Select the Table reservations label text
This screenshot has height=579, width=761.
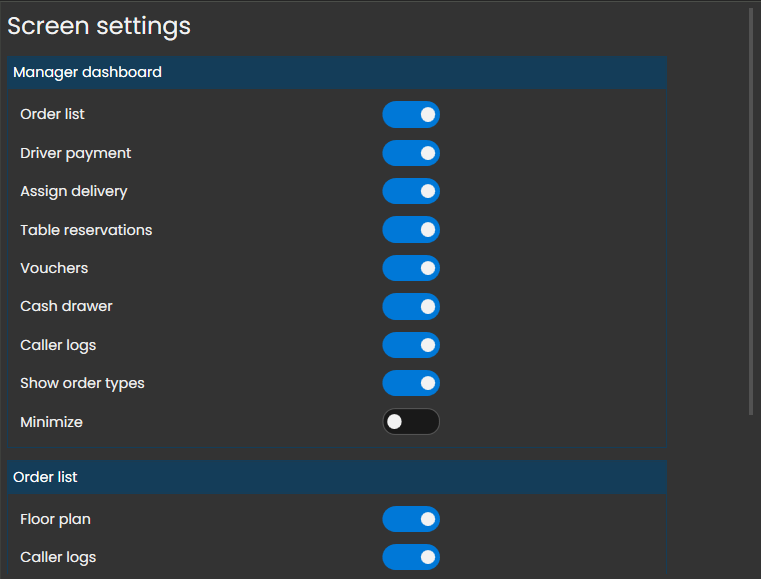pos(86,230)
